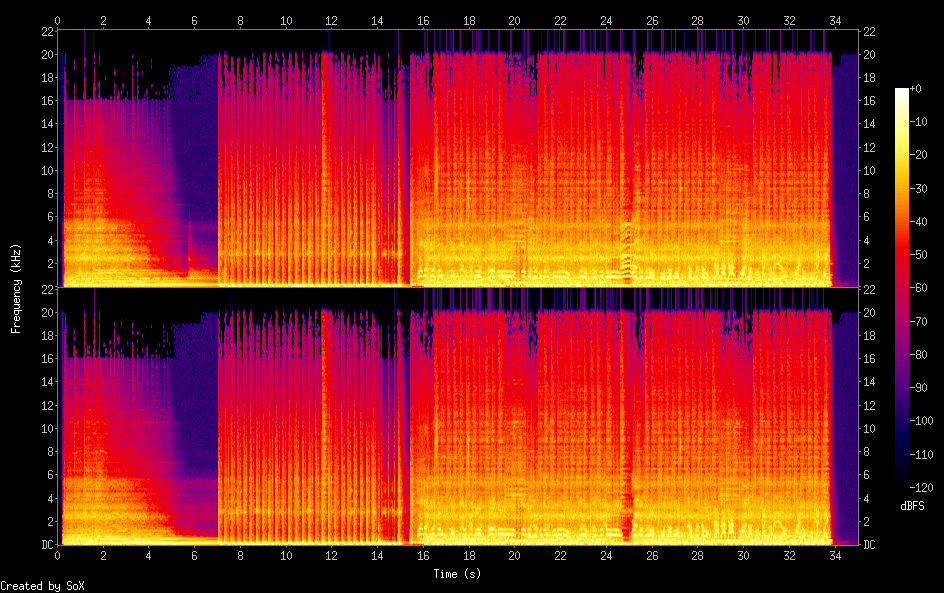Click the '0' tick on the top time axis

[58, 20]
